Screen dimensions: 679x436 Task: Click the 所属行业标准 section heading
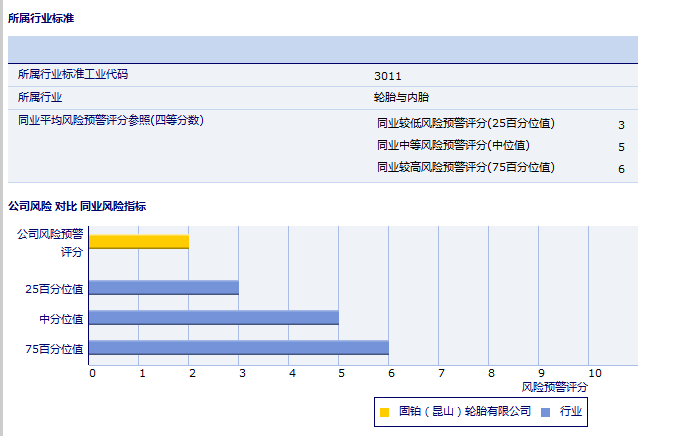click(x=40, y=18)
